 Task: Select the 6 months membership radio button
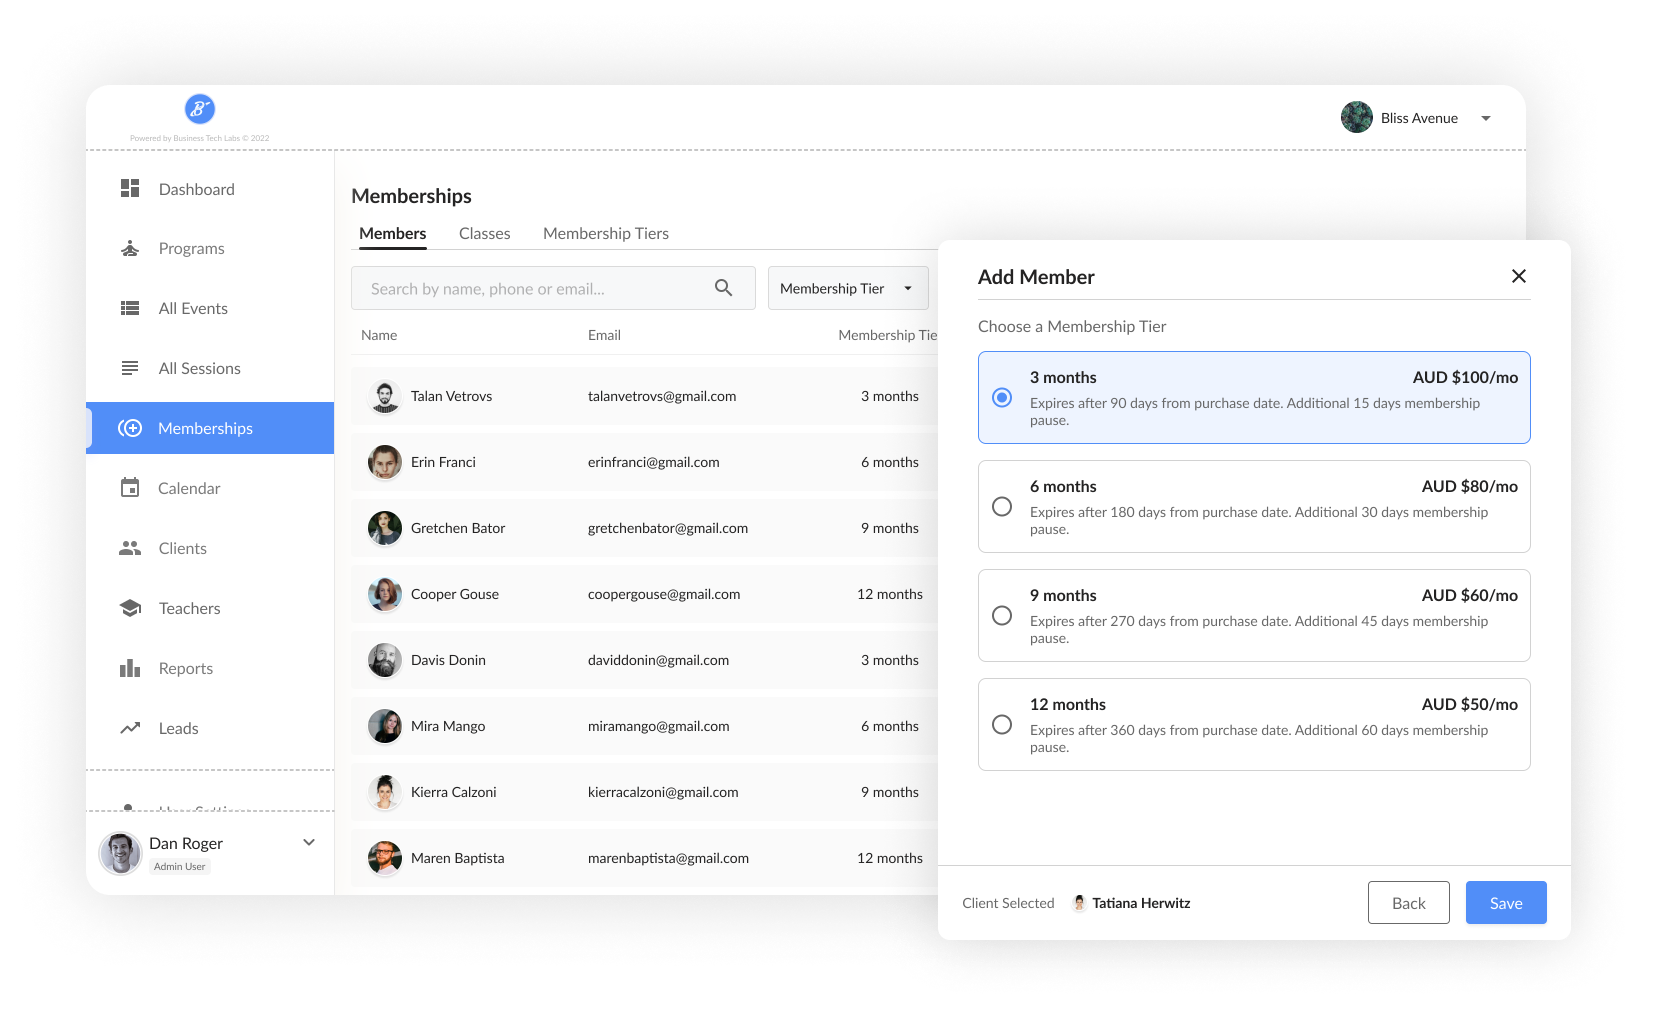click(1002, 507)
